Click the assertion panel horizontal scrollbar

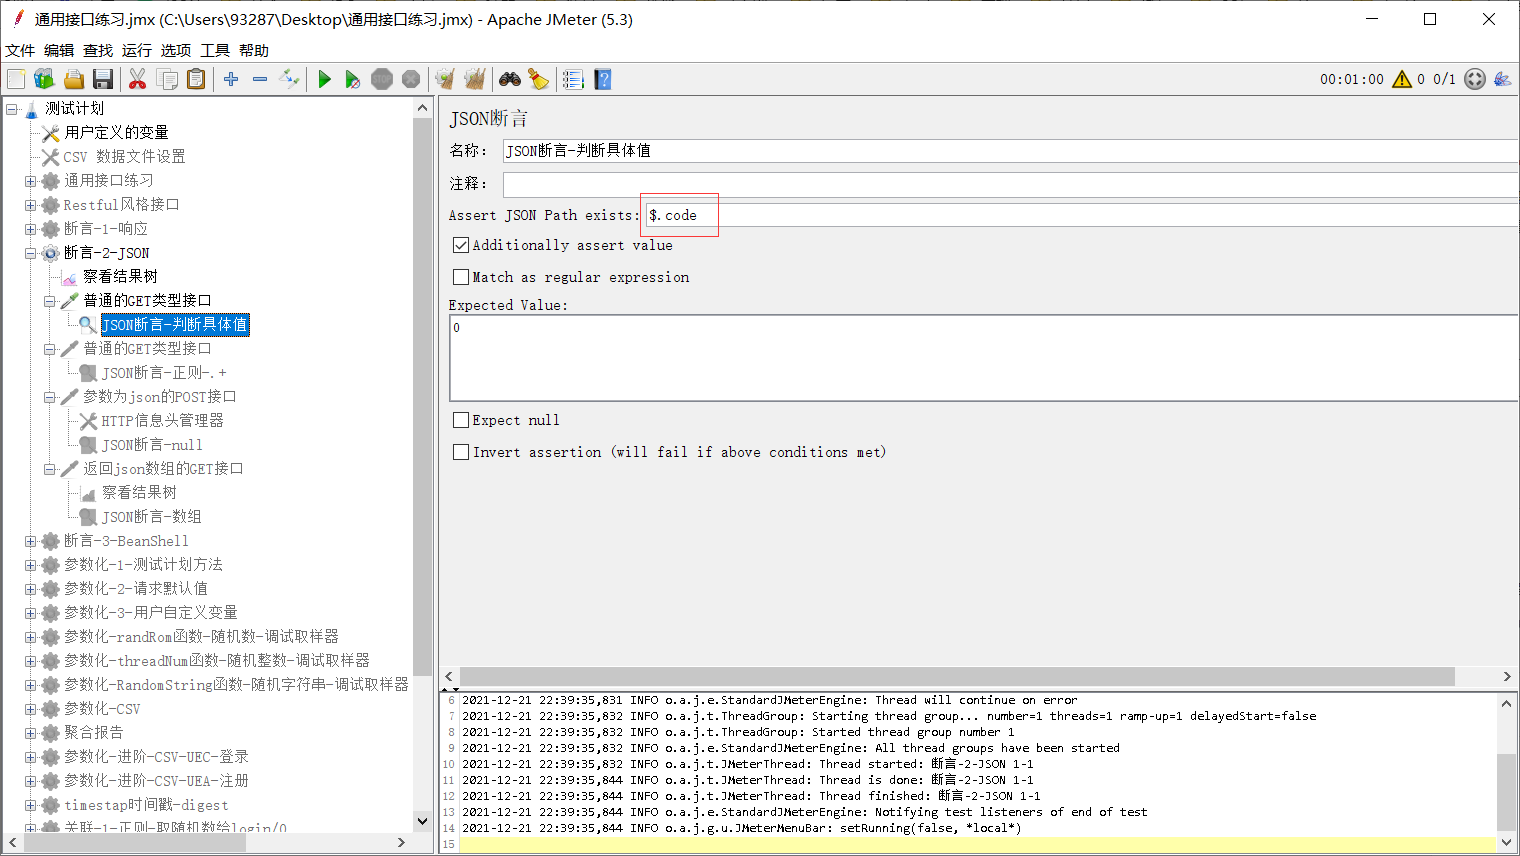pyautogui.click(x=957, y=677)
